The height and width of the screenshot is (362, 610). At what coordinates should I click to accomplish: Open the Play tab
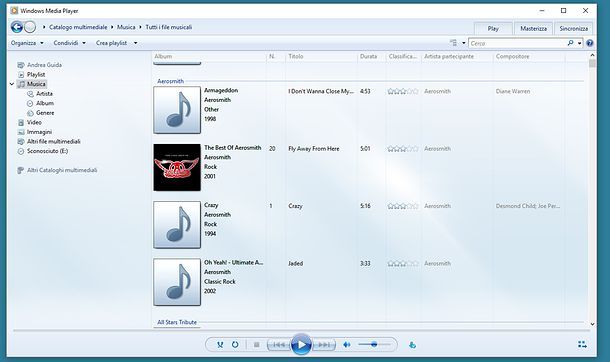(x=493, y=28)
